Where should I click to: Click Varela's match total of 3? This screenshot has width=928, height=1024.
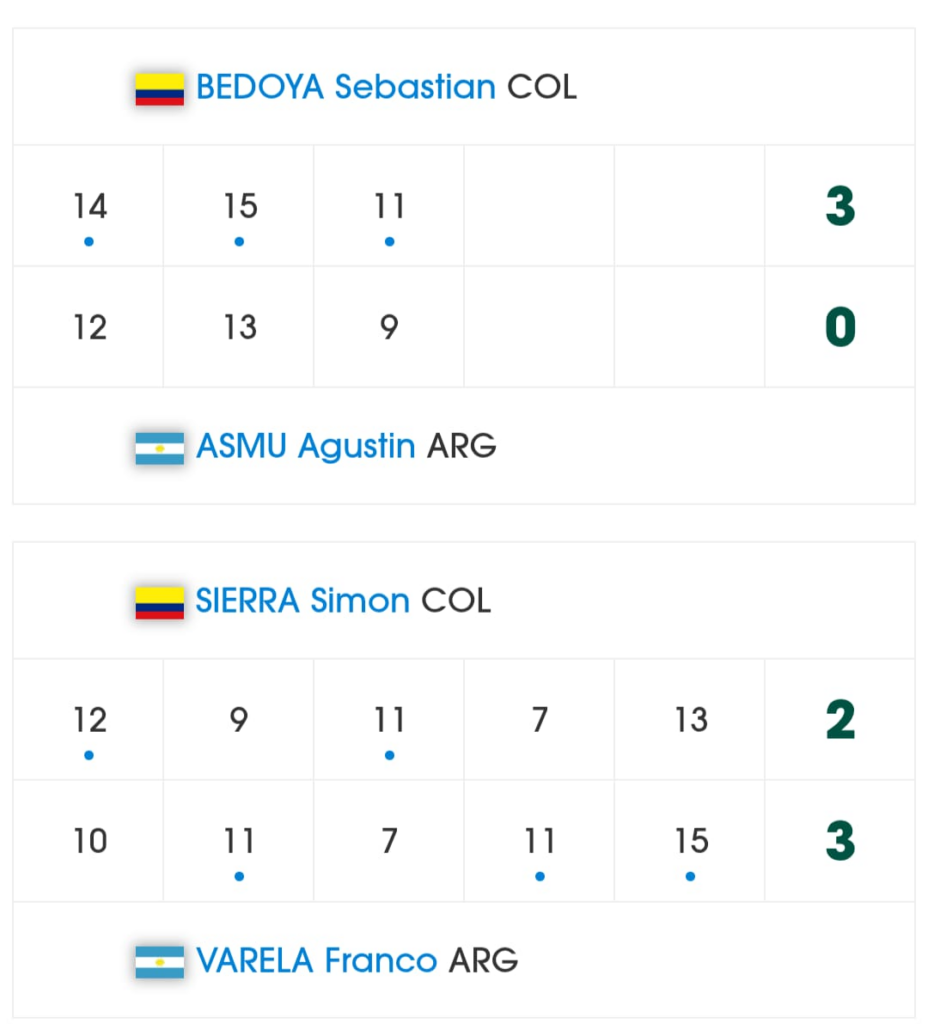840,842
